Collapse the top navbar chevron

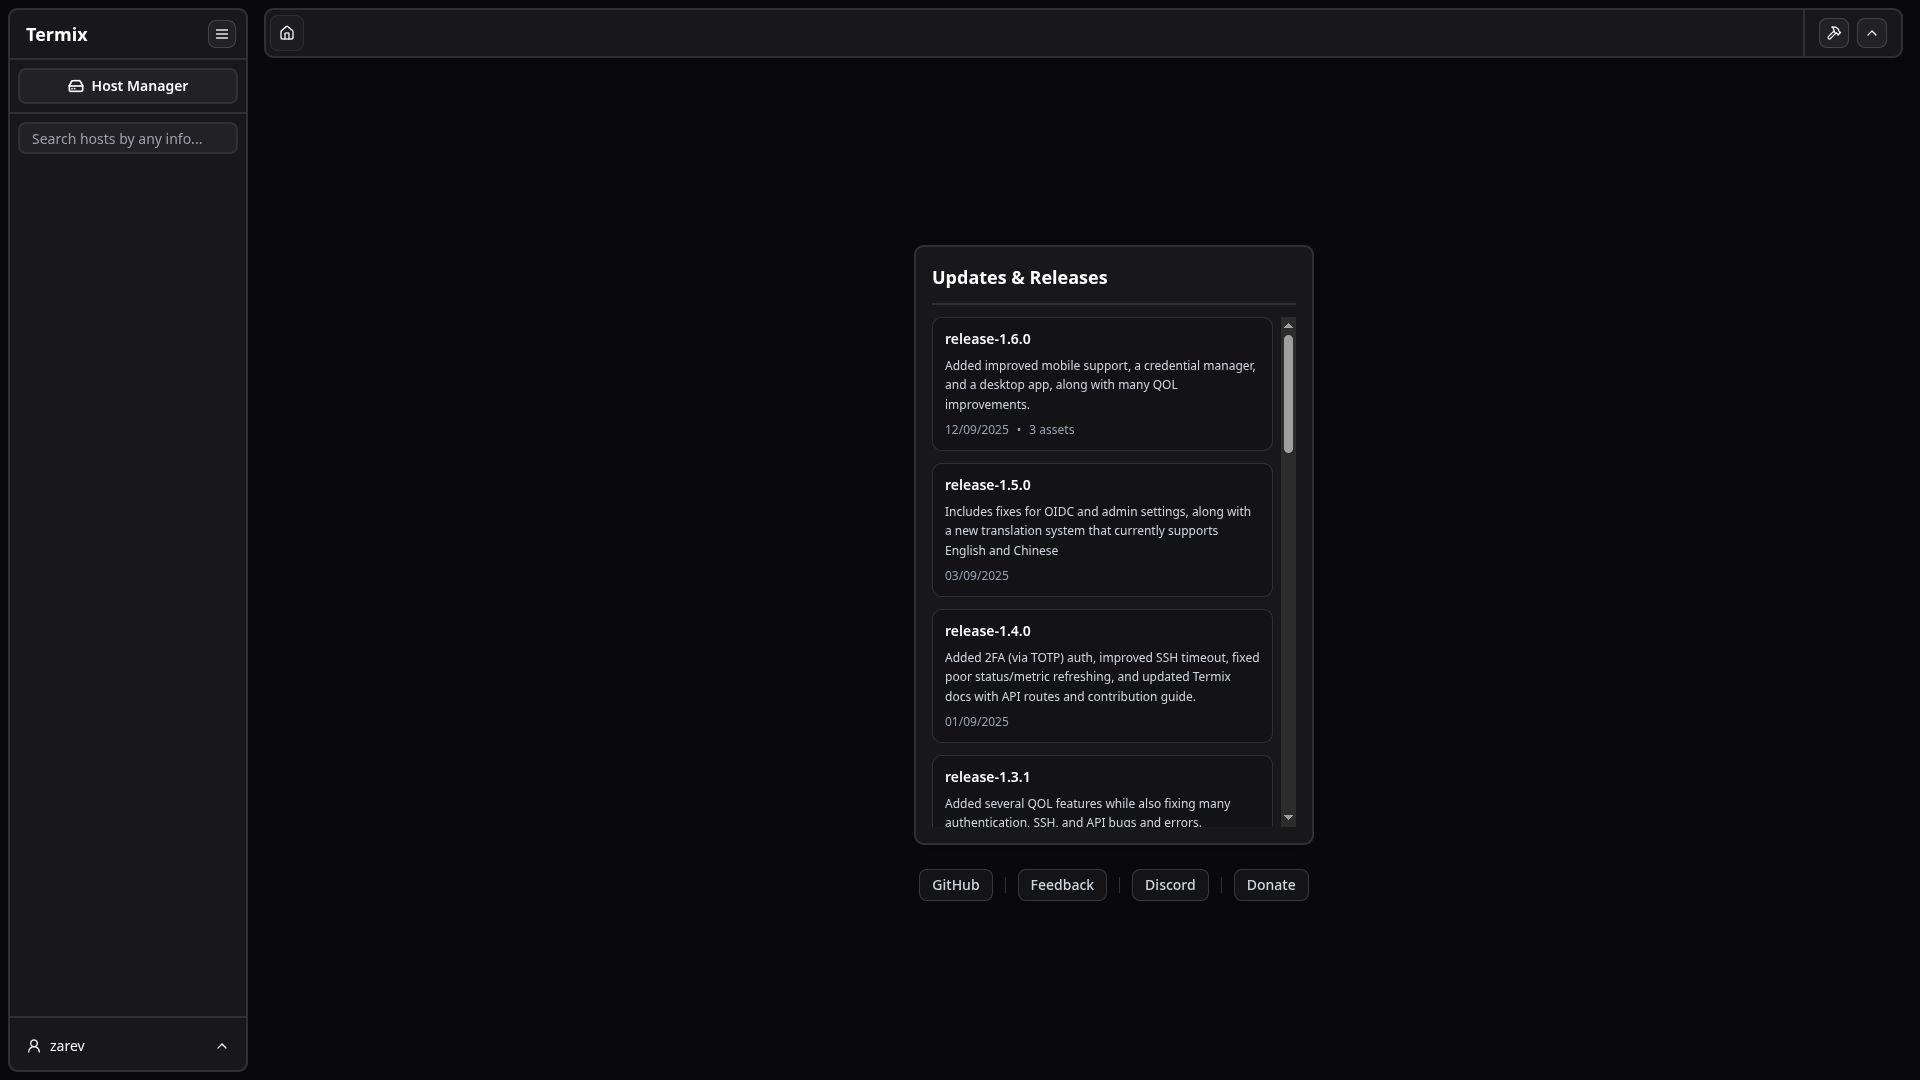point(1872,33)
